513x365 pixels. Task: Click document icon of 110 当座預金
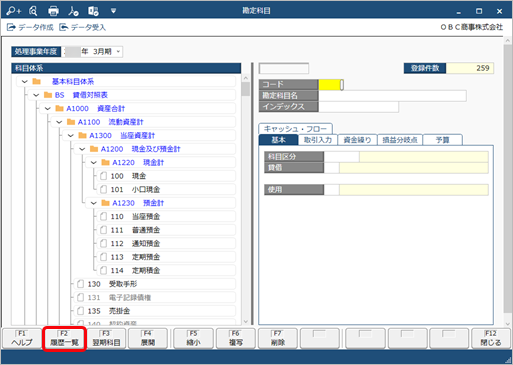tap(104, 217)
